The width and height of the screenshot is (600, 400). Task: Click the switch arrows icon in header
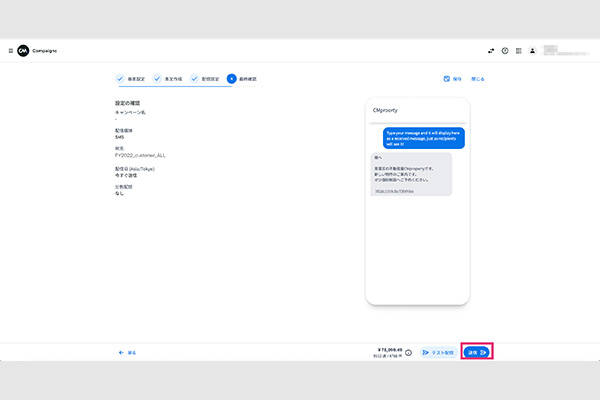pos(490,51)
